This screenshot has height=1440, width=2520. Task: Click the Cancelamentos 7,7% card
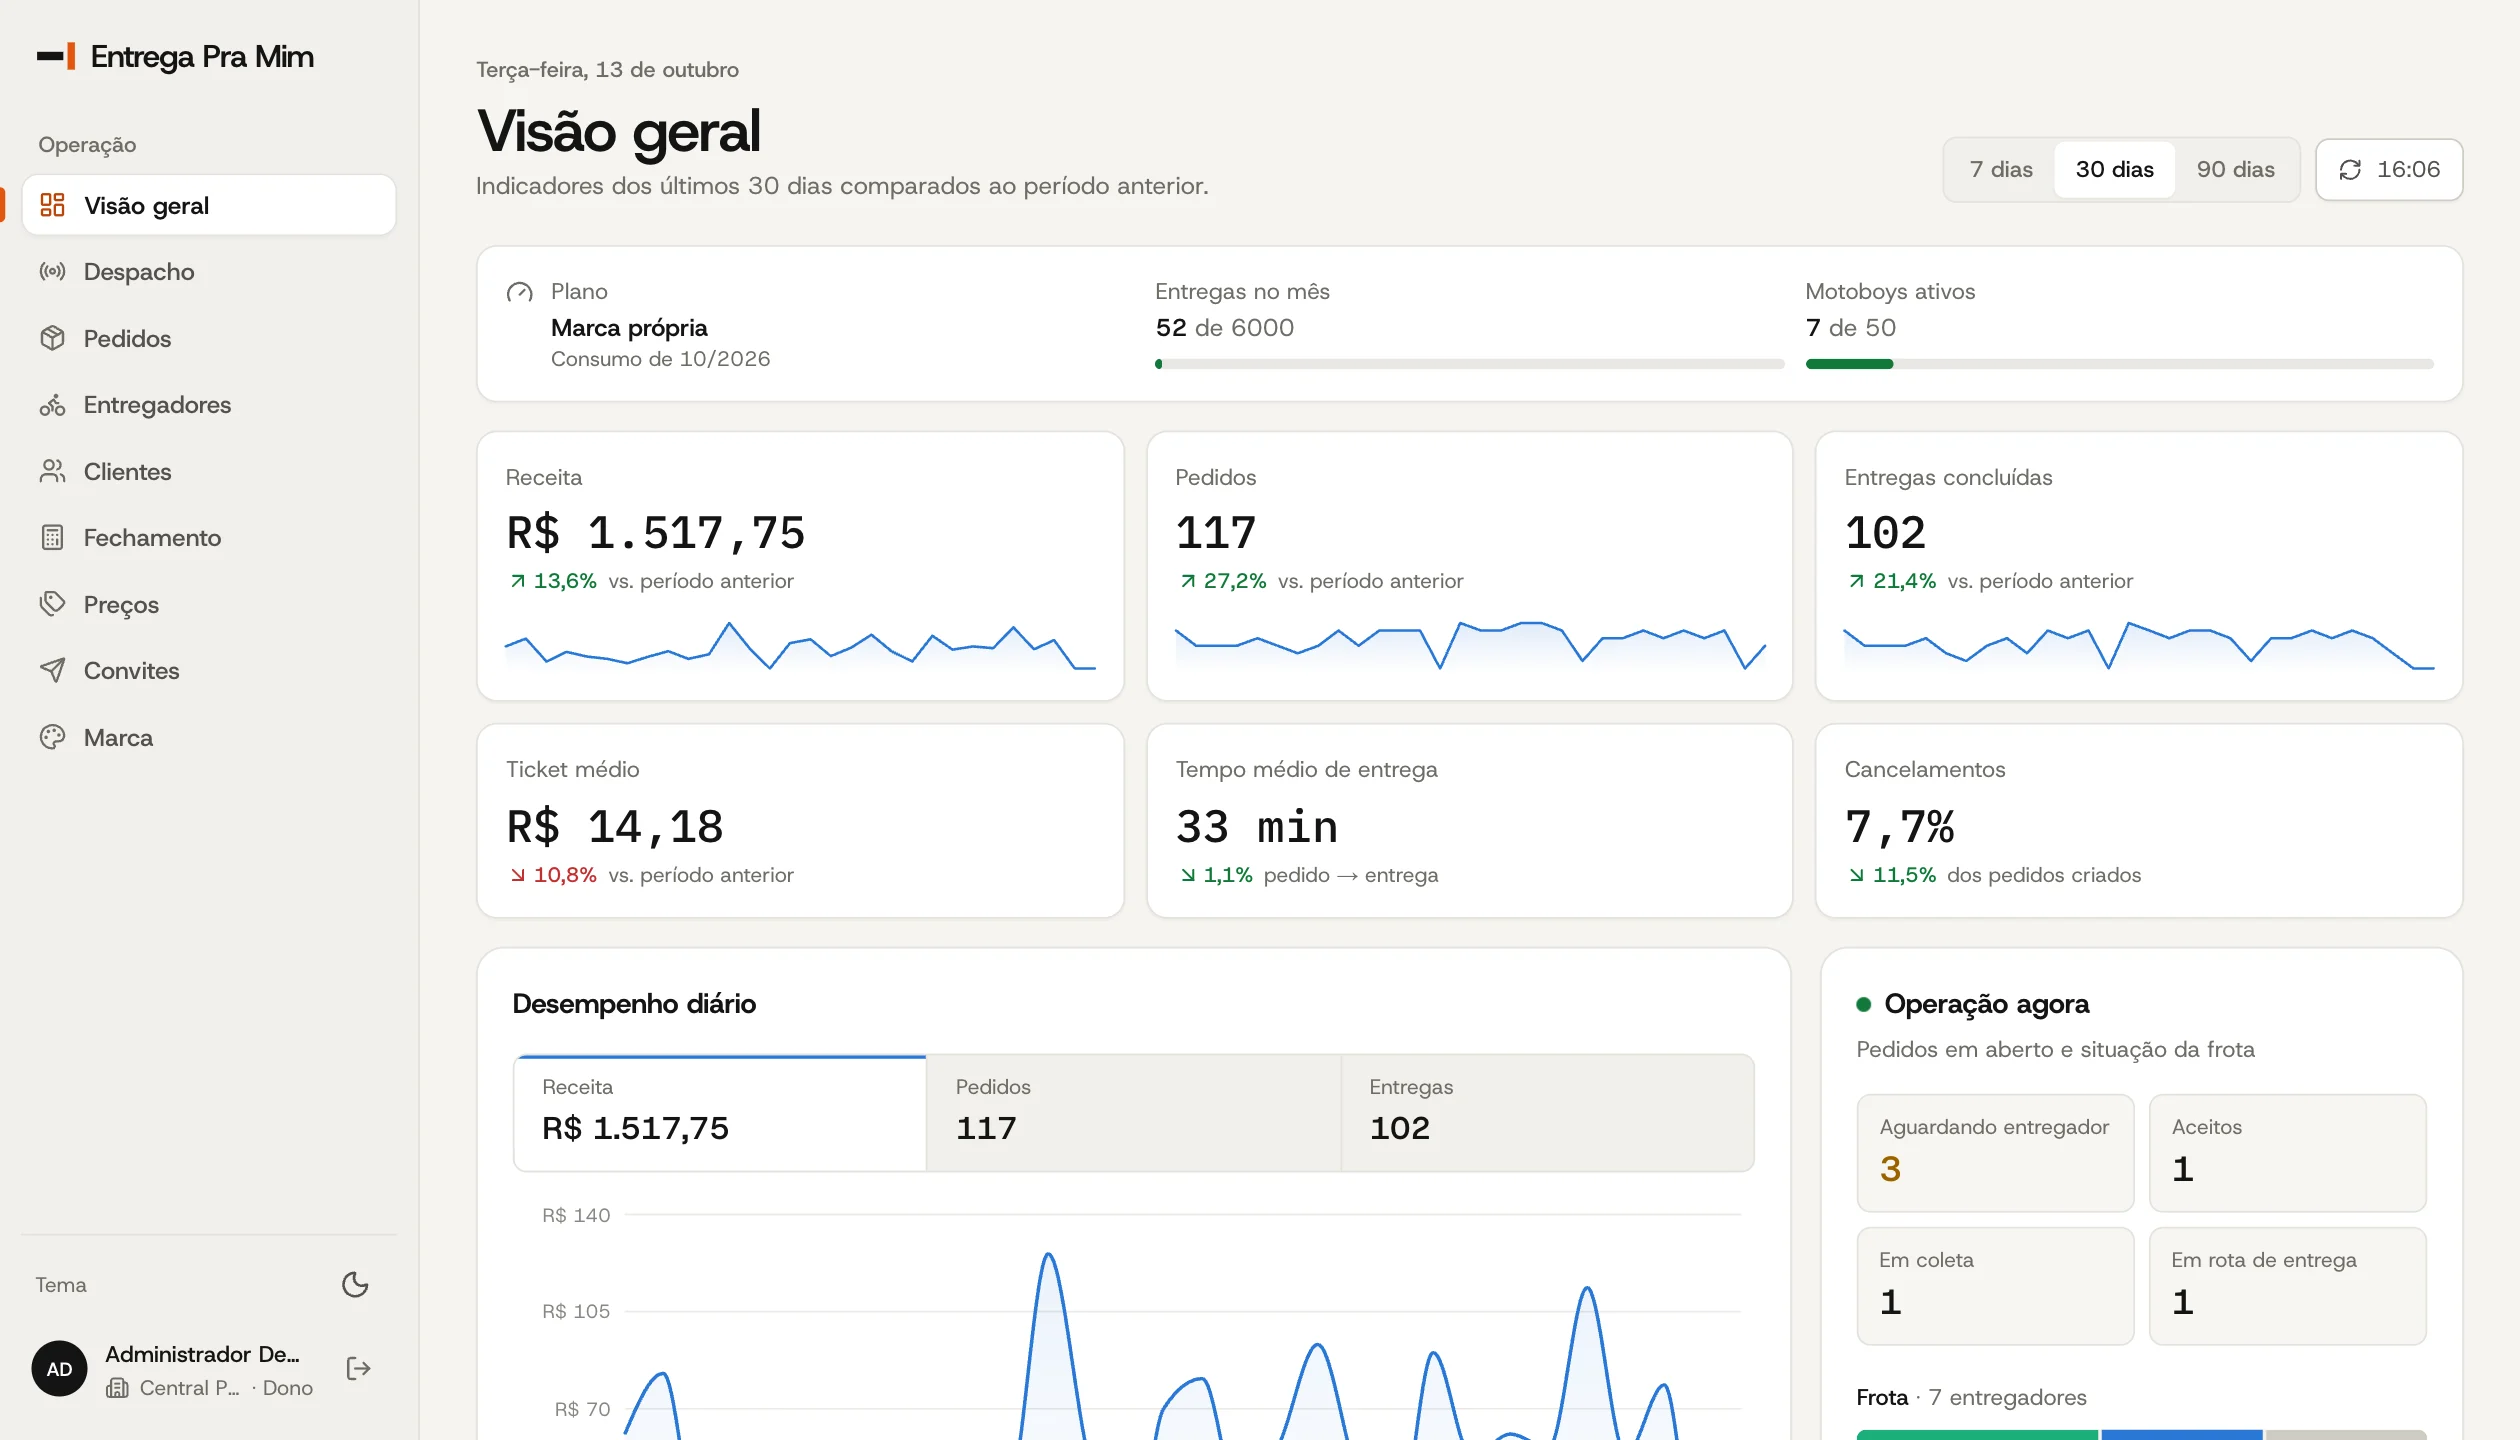click(2138, 821)
